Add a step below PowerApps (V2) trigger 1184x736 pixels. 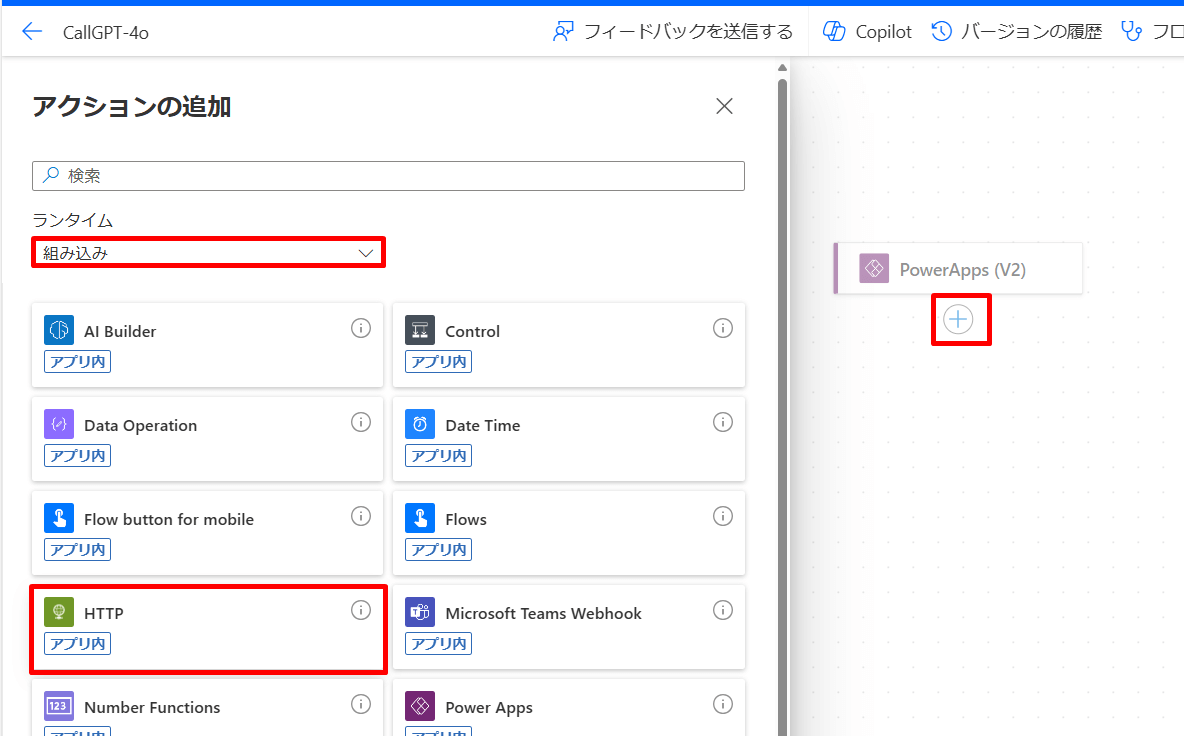[x=959, y=319]
